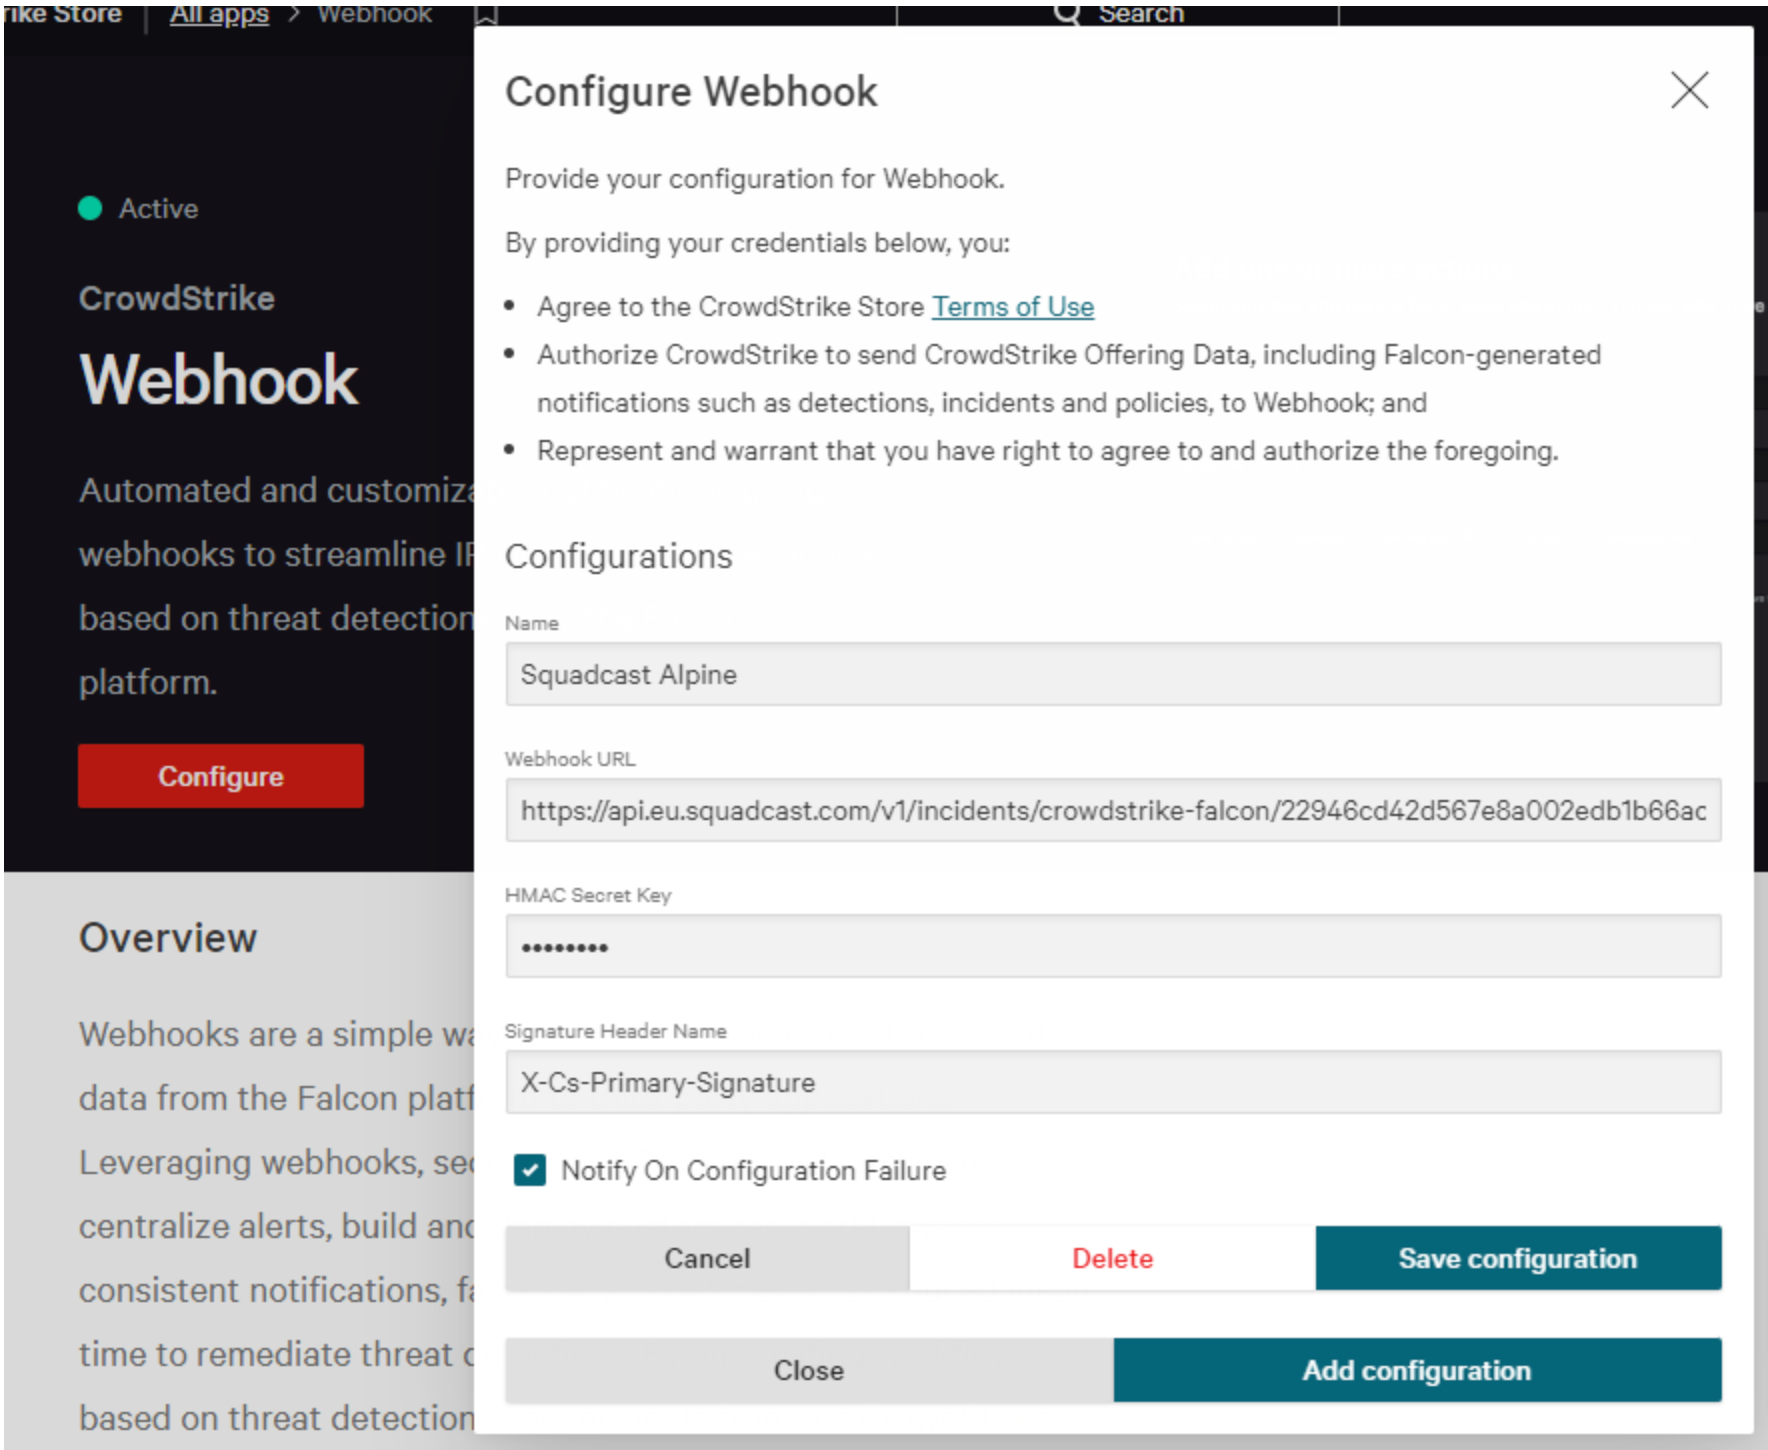Image resolution: width=1768 pixels, height=1450 pixels.
Task: Open the Terms of Use link
Action: point(1013,307)
